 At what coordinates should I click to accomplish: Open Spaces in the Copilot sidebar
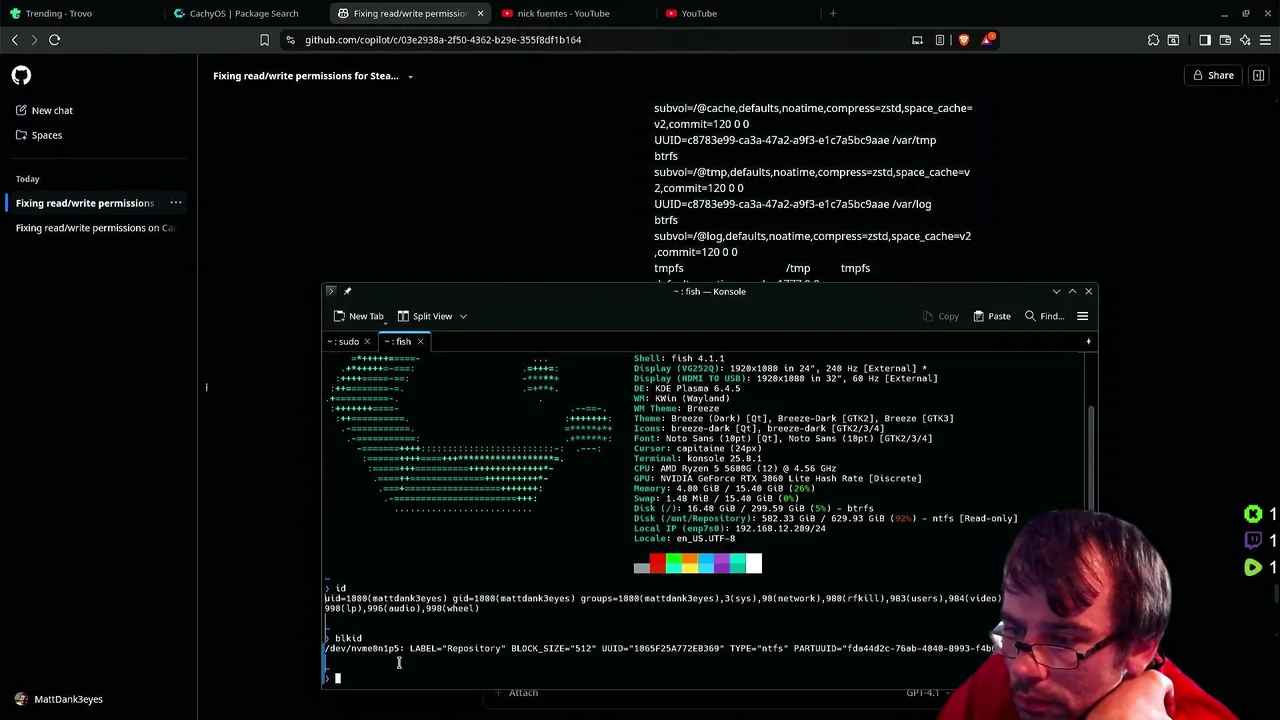[x=39, y=135]
